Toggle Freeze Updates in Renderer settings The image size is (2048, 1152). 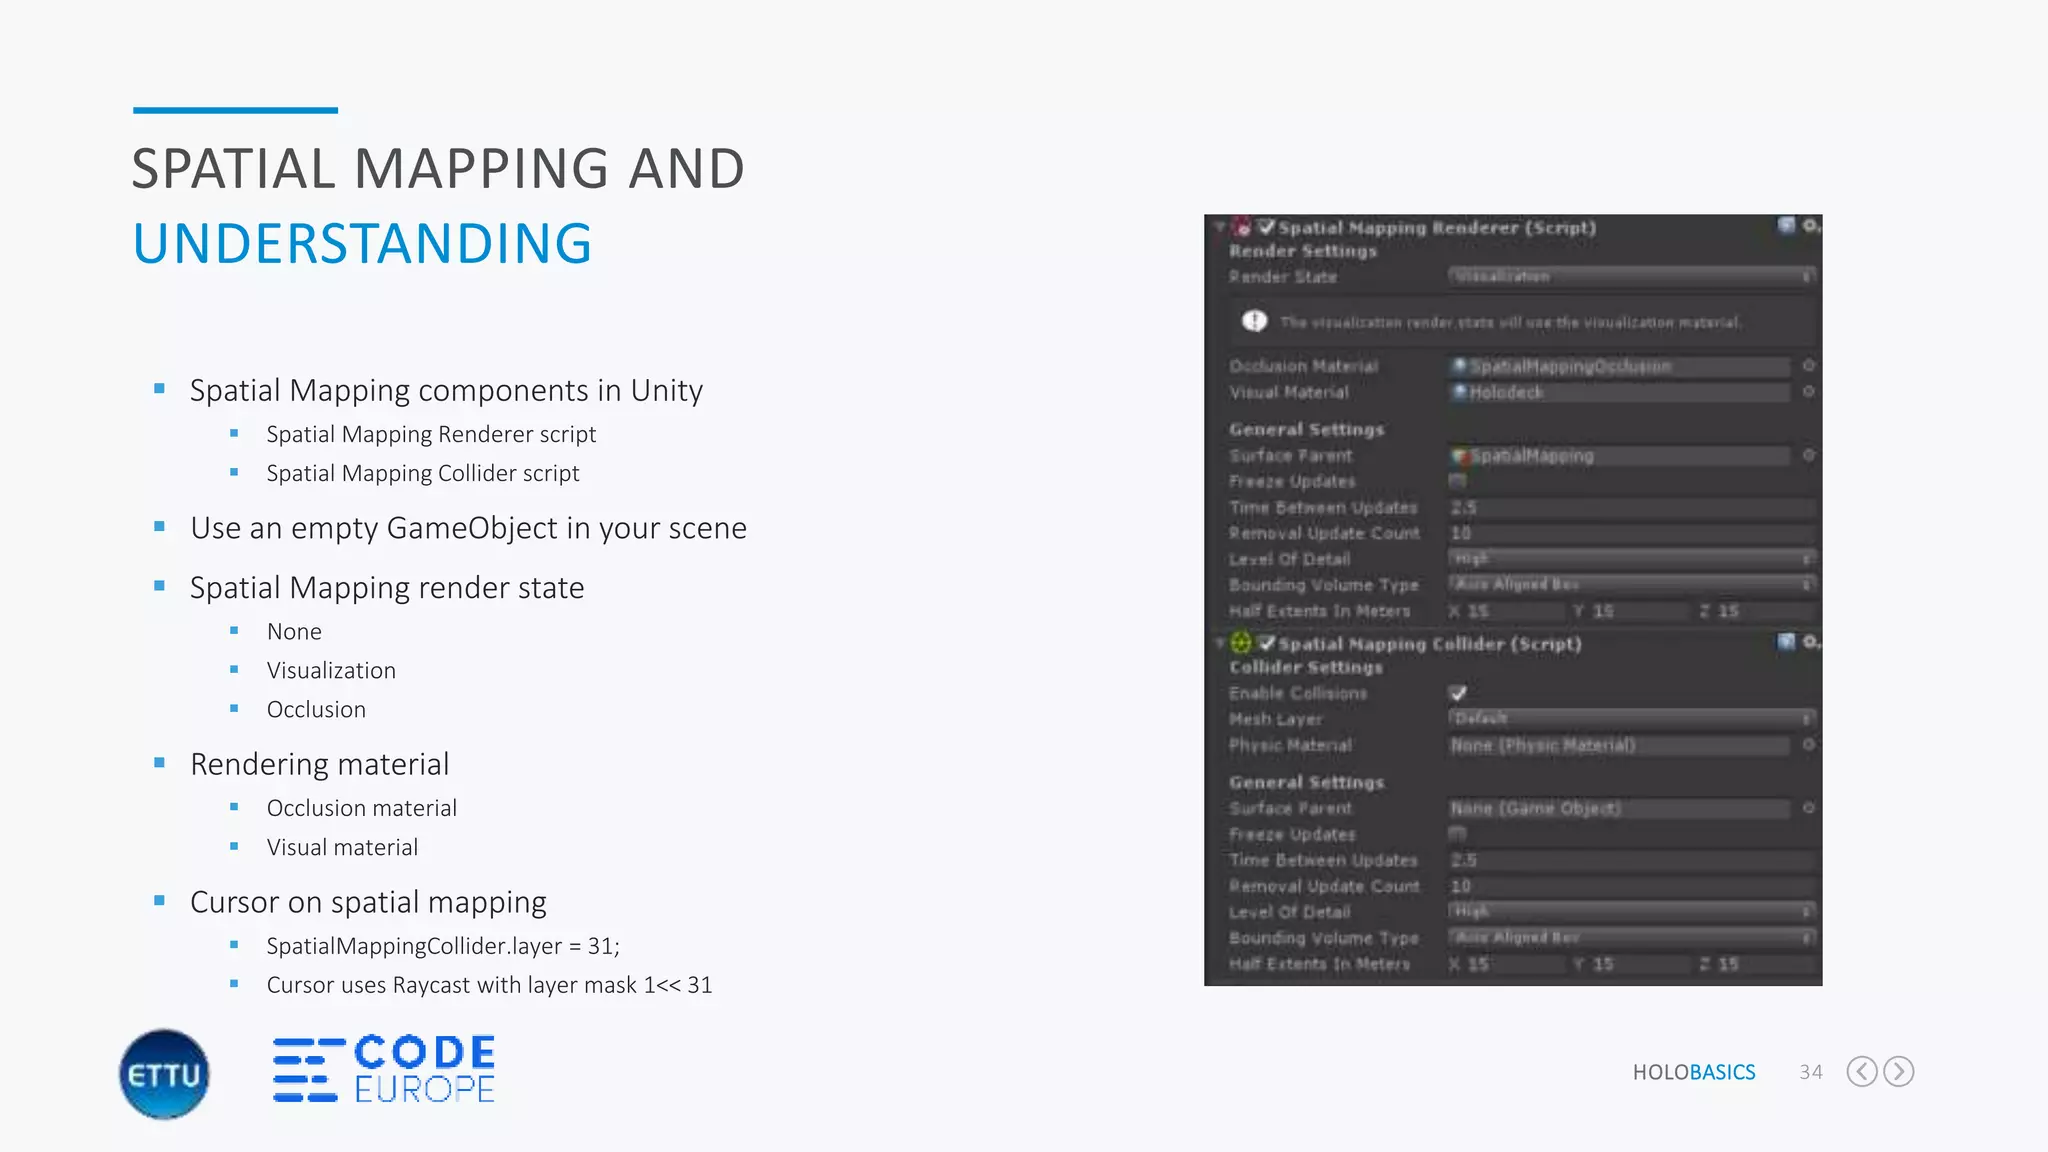coord(1457,481)
